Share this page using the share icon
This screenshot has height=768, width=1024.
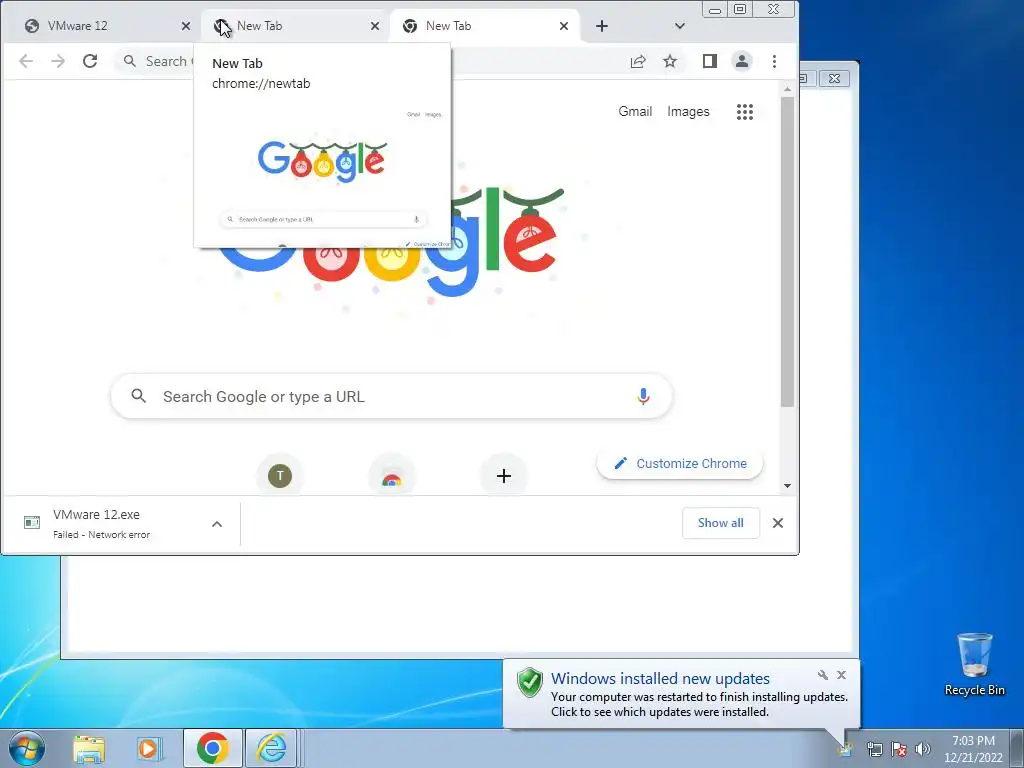click(638, 61)
